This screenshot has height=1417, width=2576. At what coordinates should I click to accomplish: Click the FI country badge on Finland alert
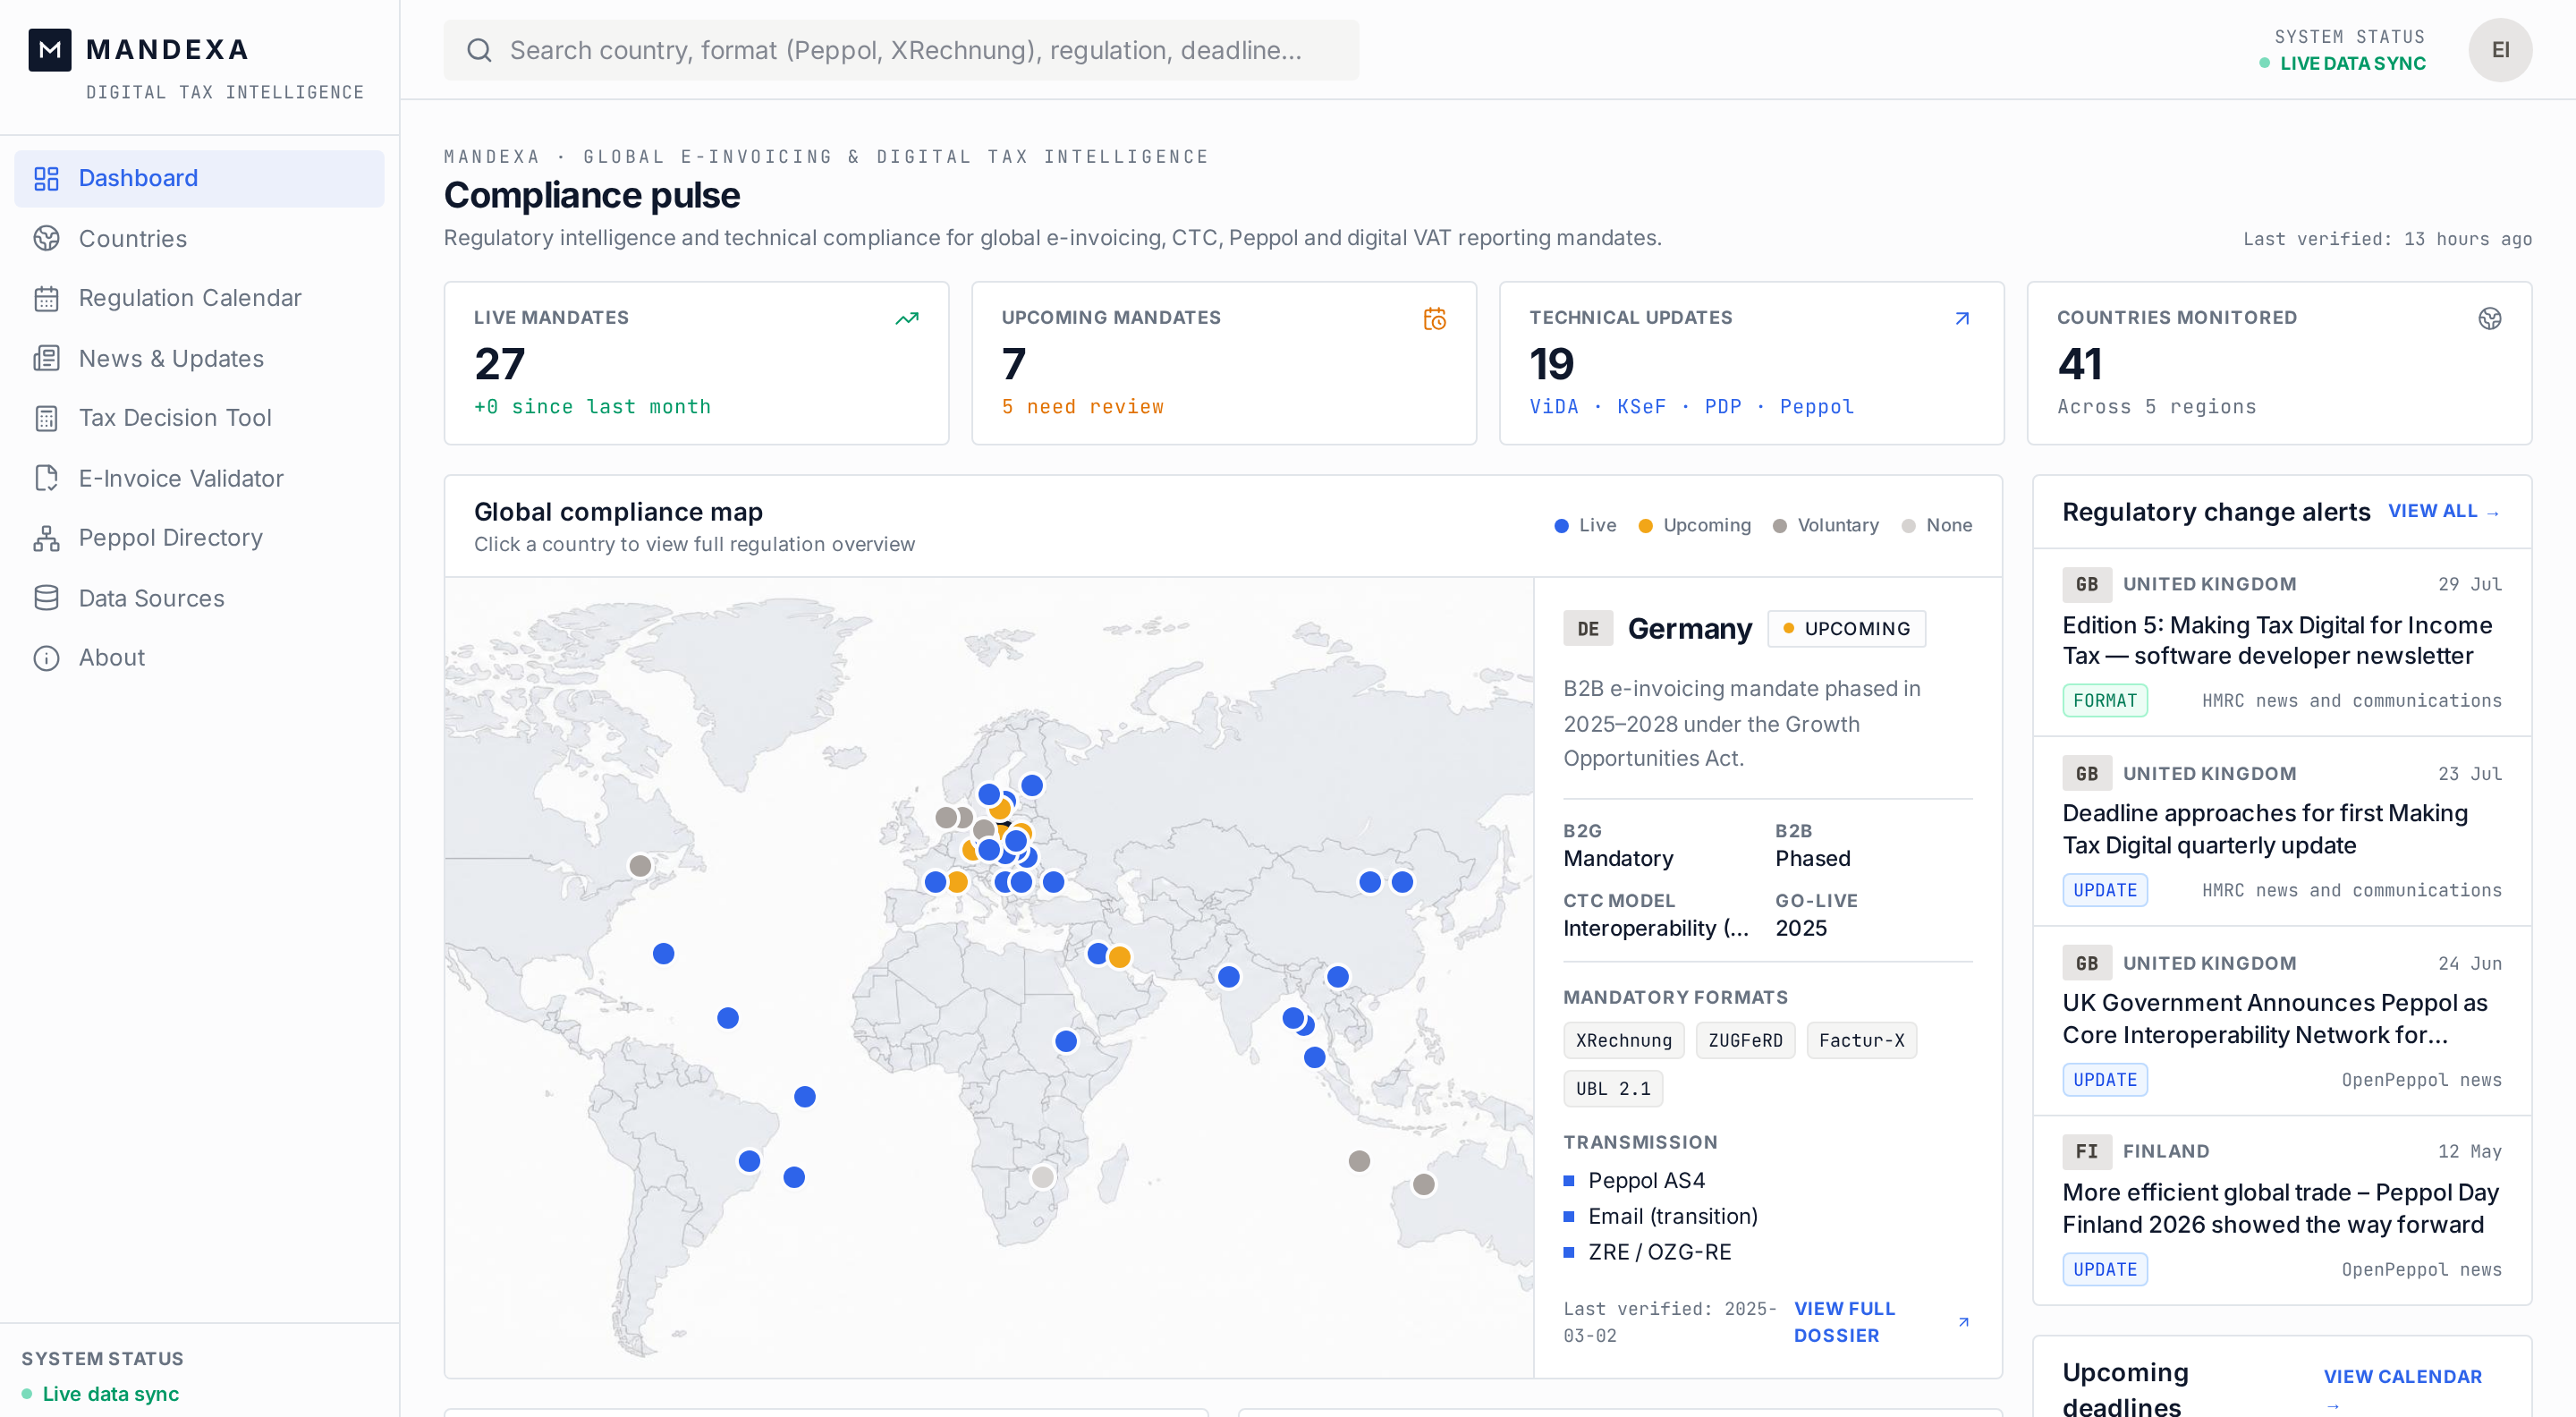2087,1151
